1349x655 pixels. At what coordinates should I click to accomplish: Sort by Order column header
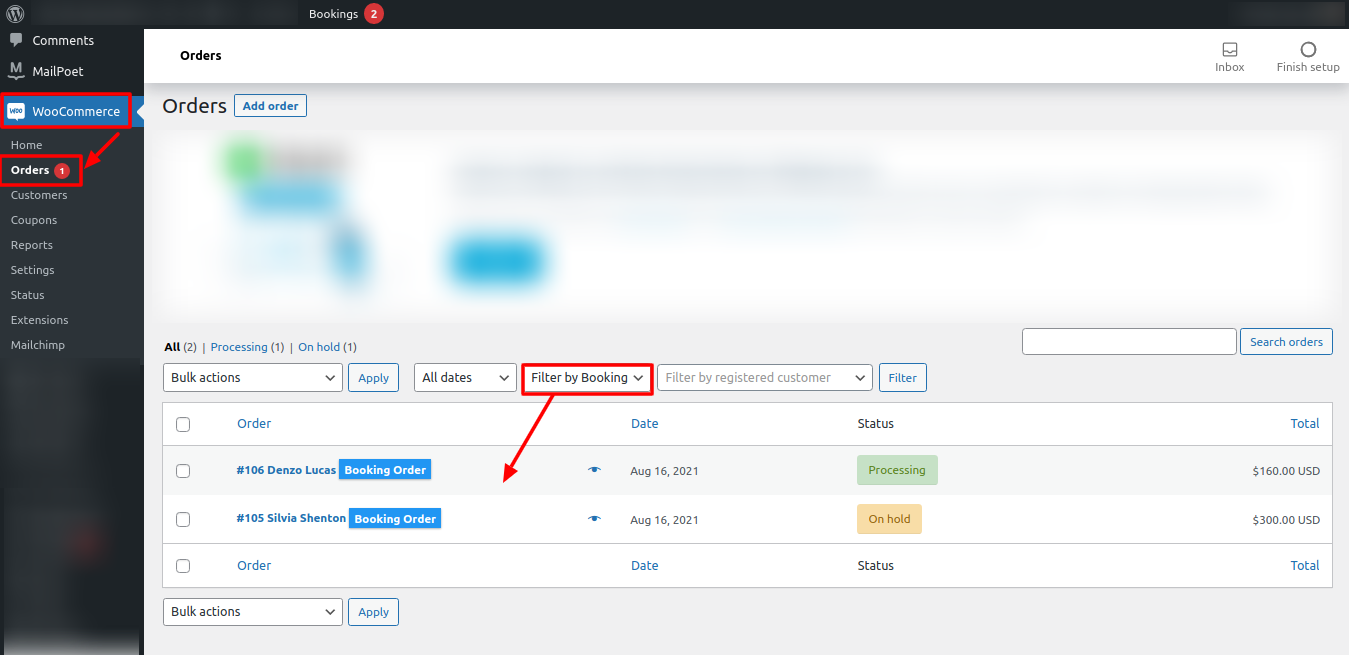click(254, 424)
